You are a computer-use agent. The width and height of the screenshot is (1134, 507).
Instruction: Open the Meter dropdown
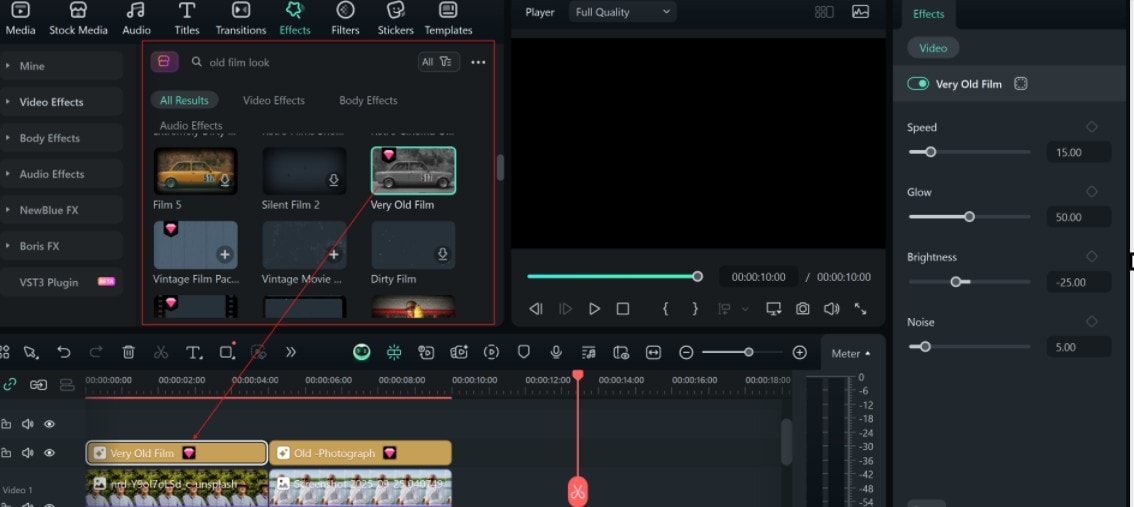[x=850, y=354]
